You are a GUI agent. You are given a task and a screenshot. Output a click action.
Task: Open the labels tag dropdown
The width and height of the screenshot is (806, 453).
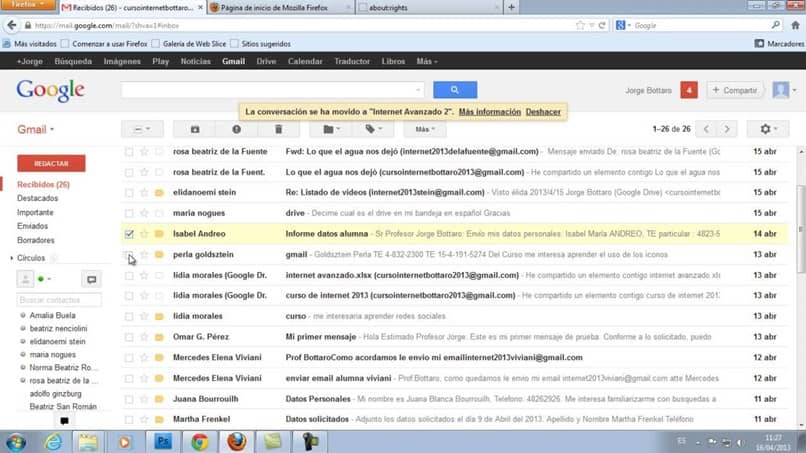click(373, 129)
